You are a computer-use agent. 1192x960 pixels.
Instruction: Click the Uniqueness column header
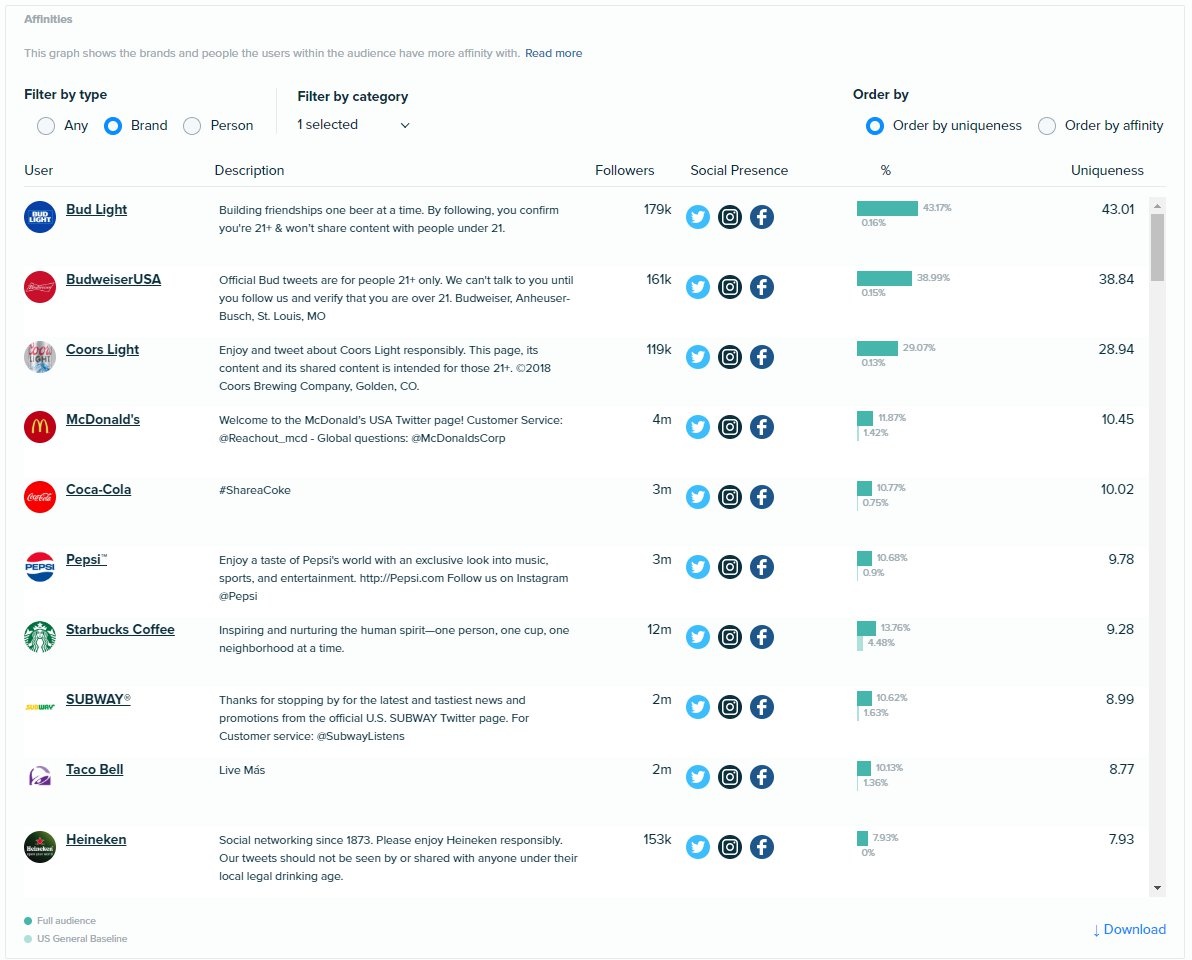pyautogui.click(x=1107, y=170)
